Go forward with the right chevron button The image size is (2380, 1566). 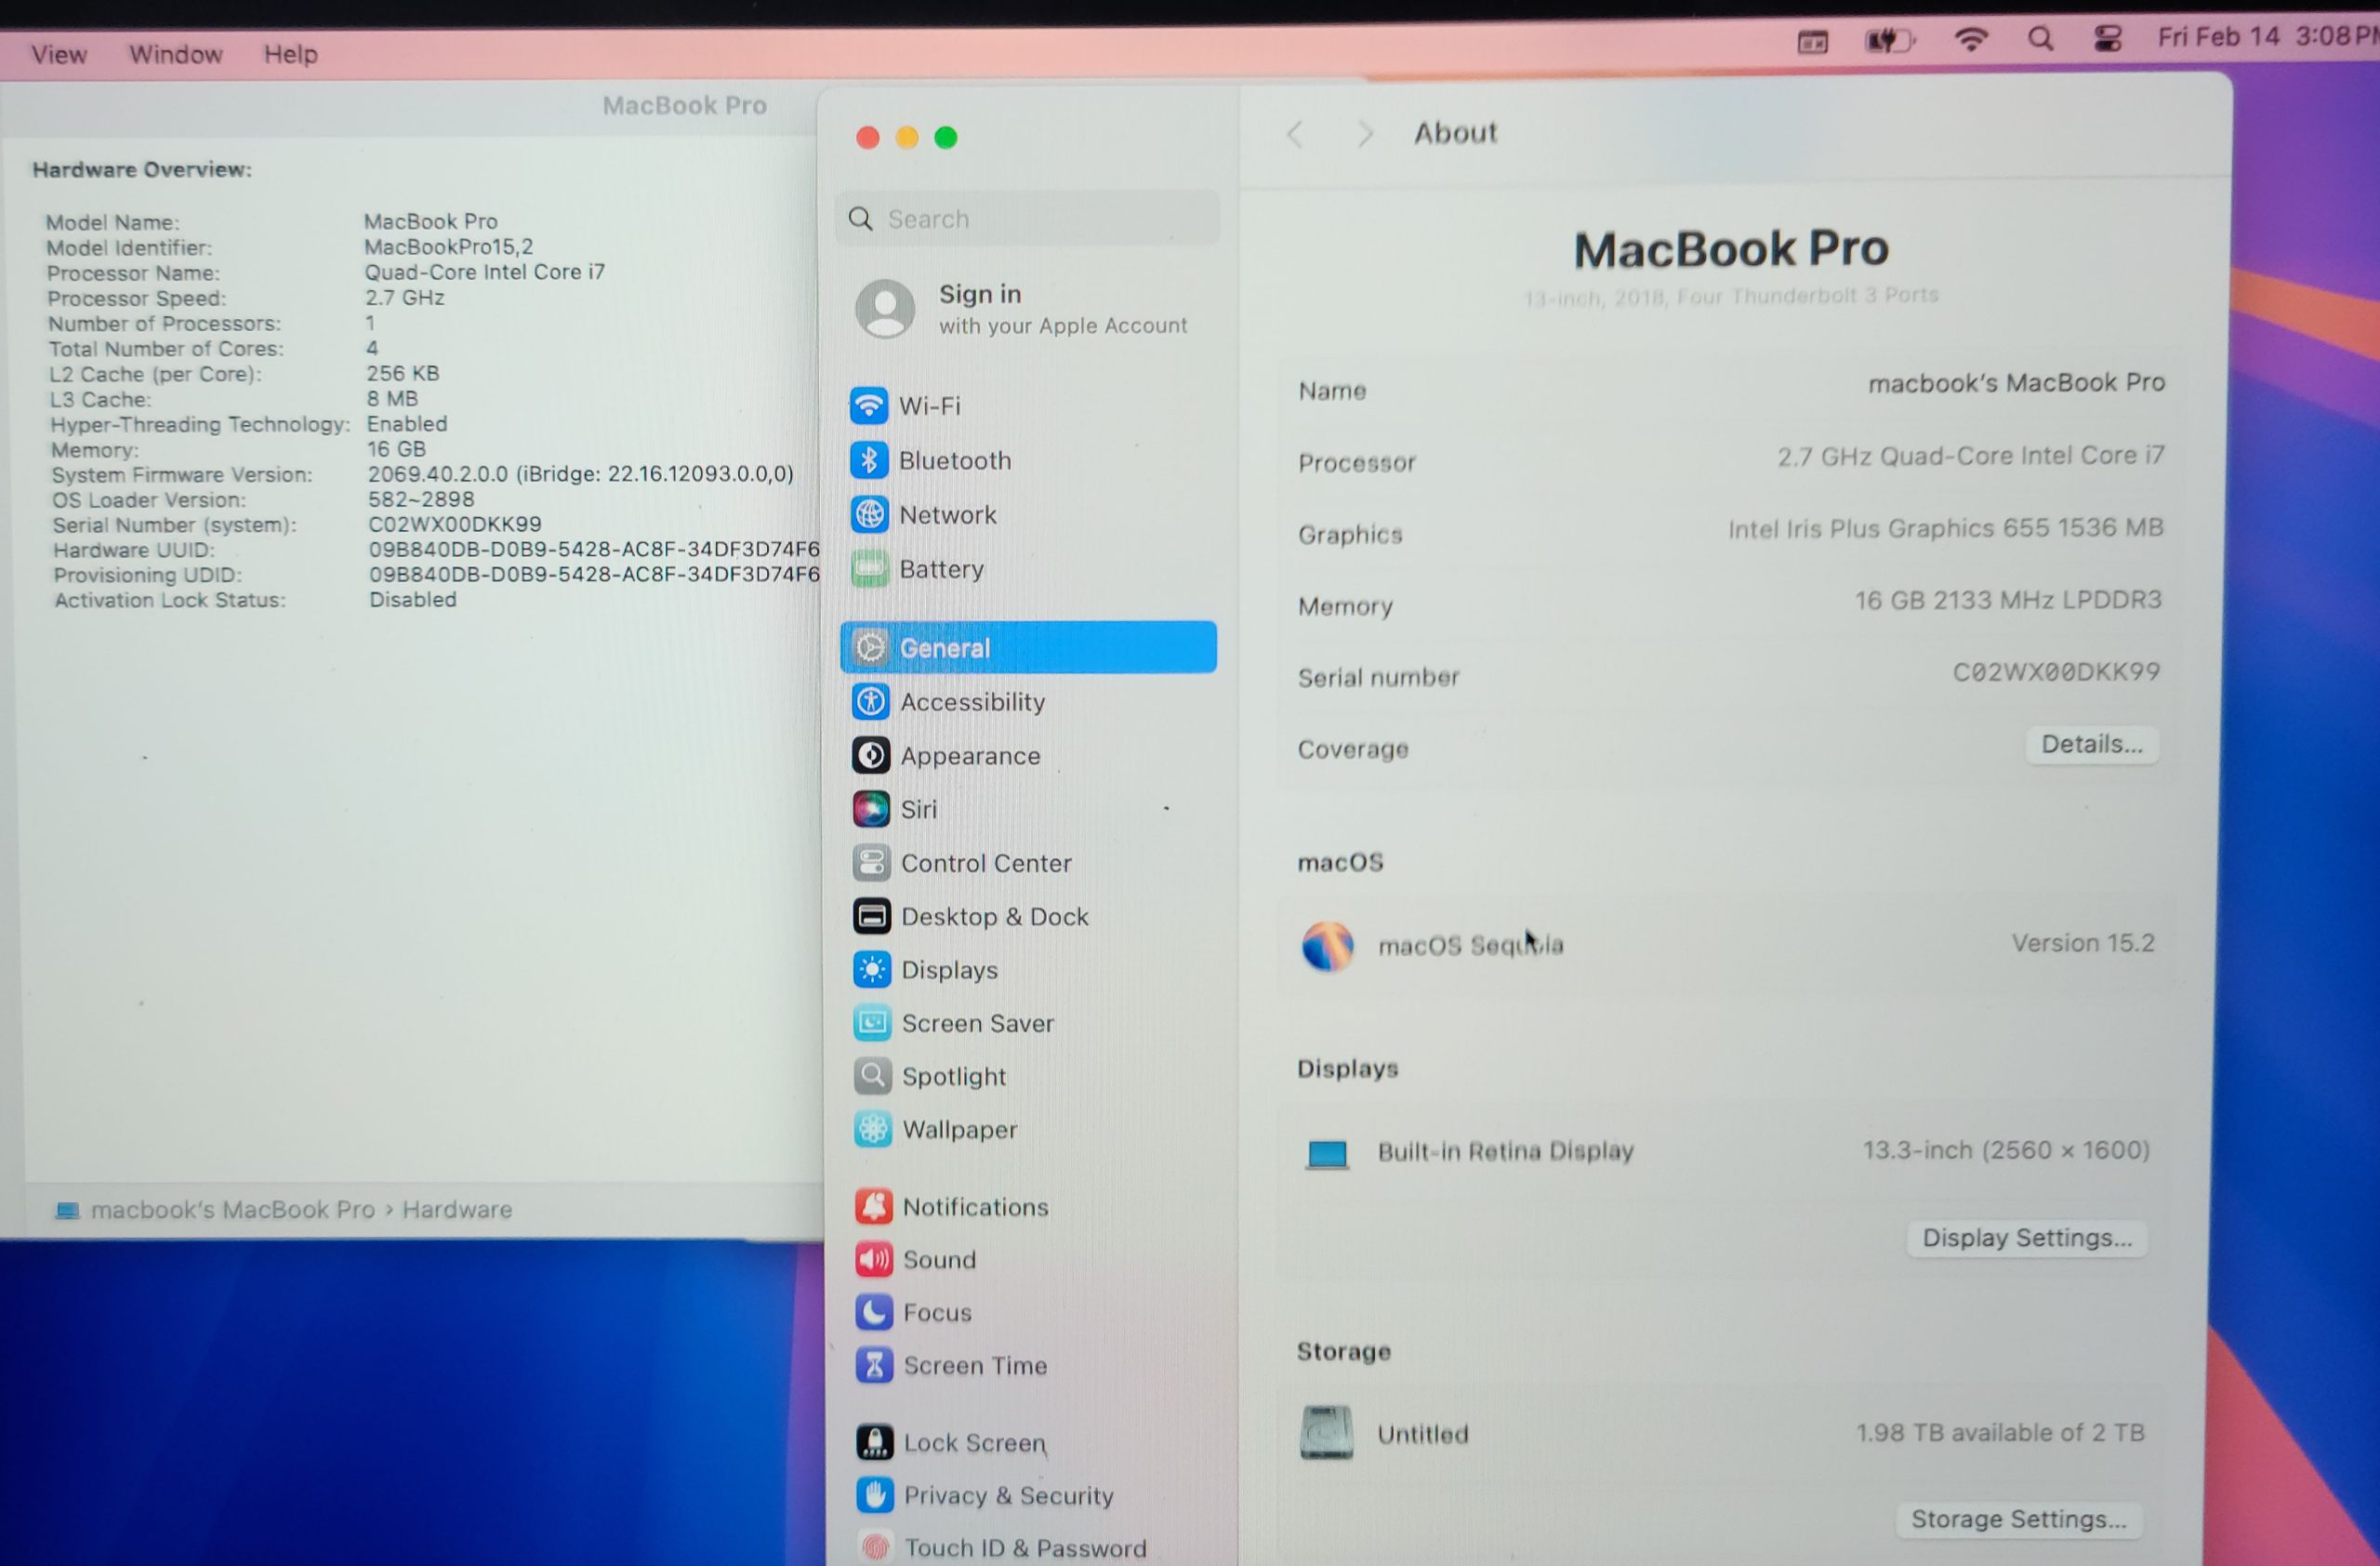coord(1365,134)
